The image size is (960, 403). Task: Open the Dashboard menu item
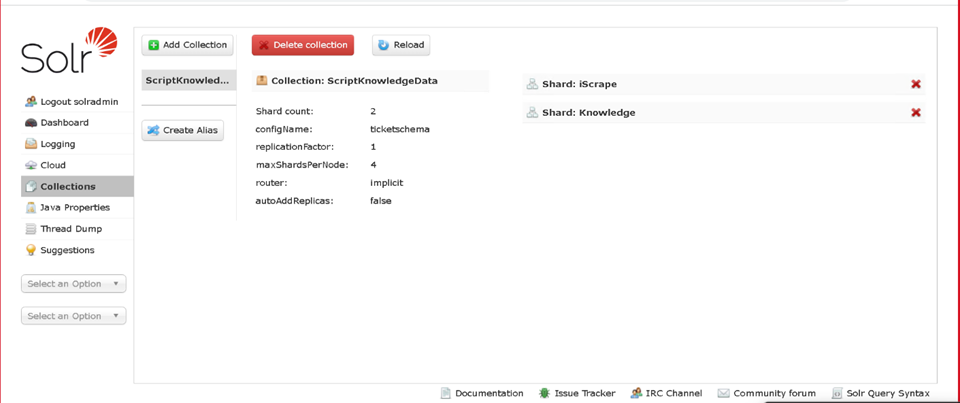coord(77,122)
